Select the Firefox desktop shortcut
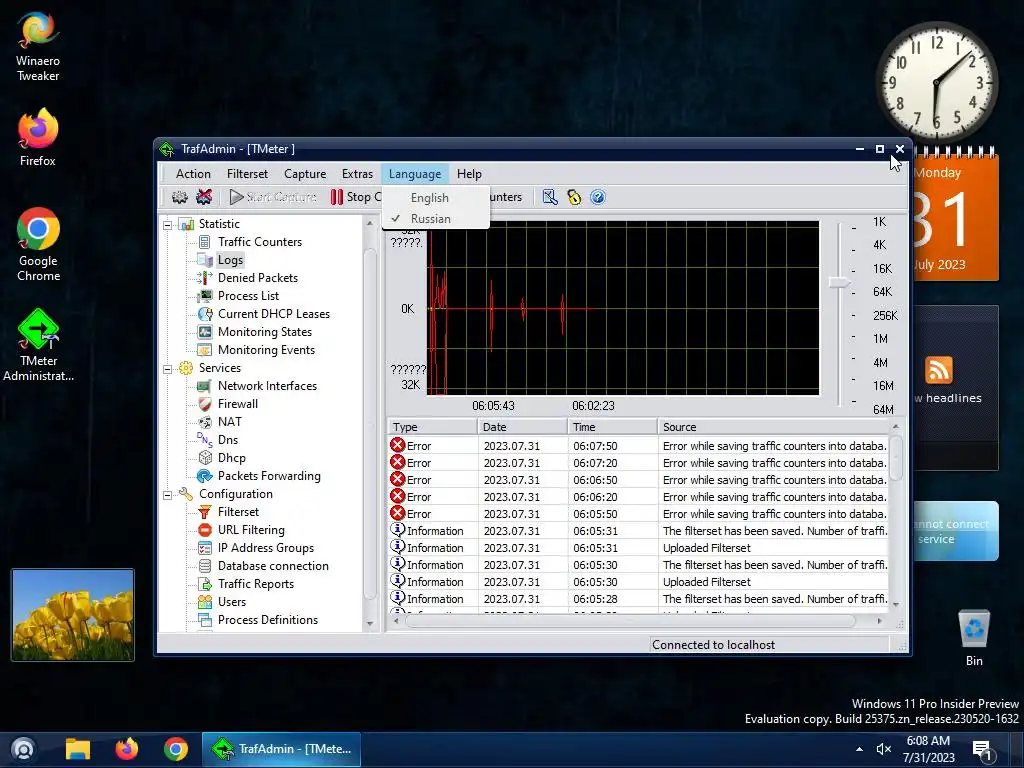The image size is (1024, 768). point(38,138)
